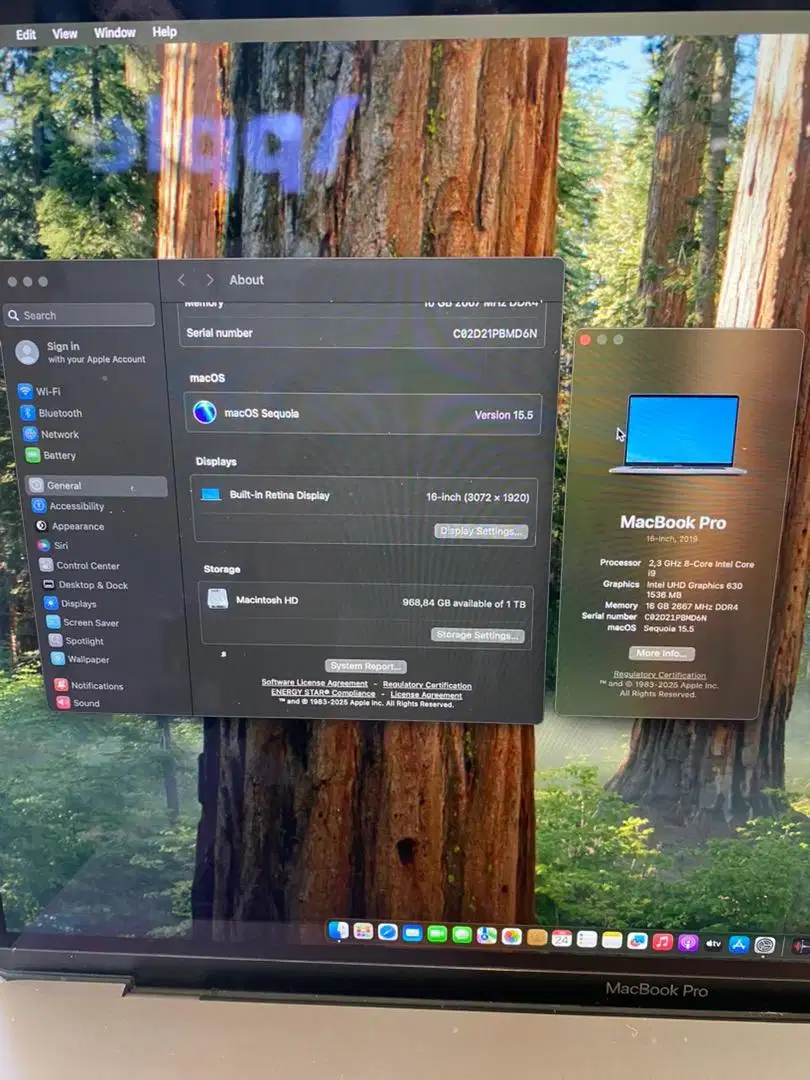The height and width of the screenshot is (1080, 810).
Task: Open the ENERGY STAR Compliance link
Action: click(323, 692)
